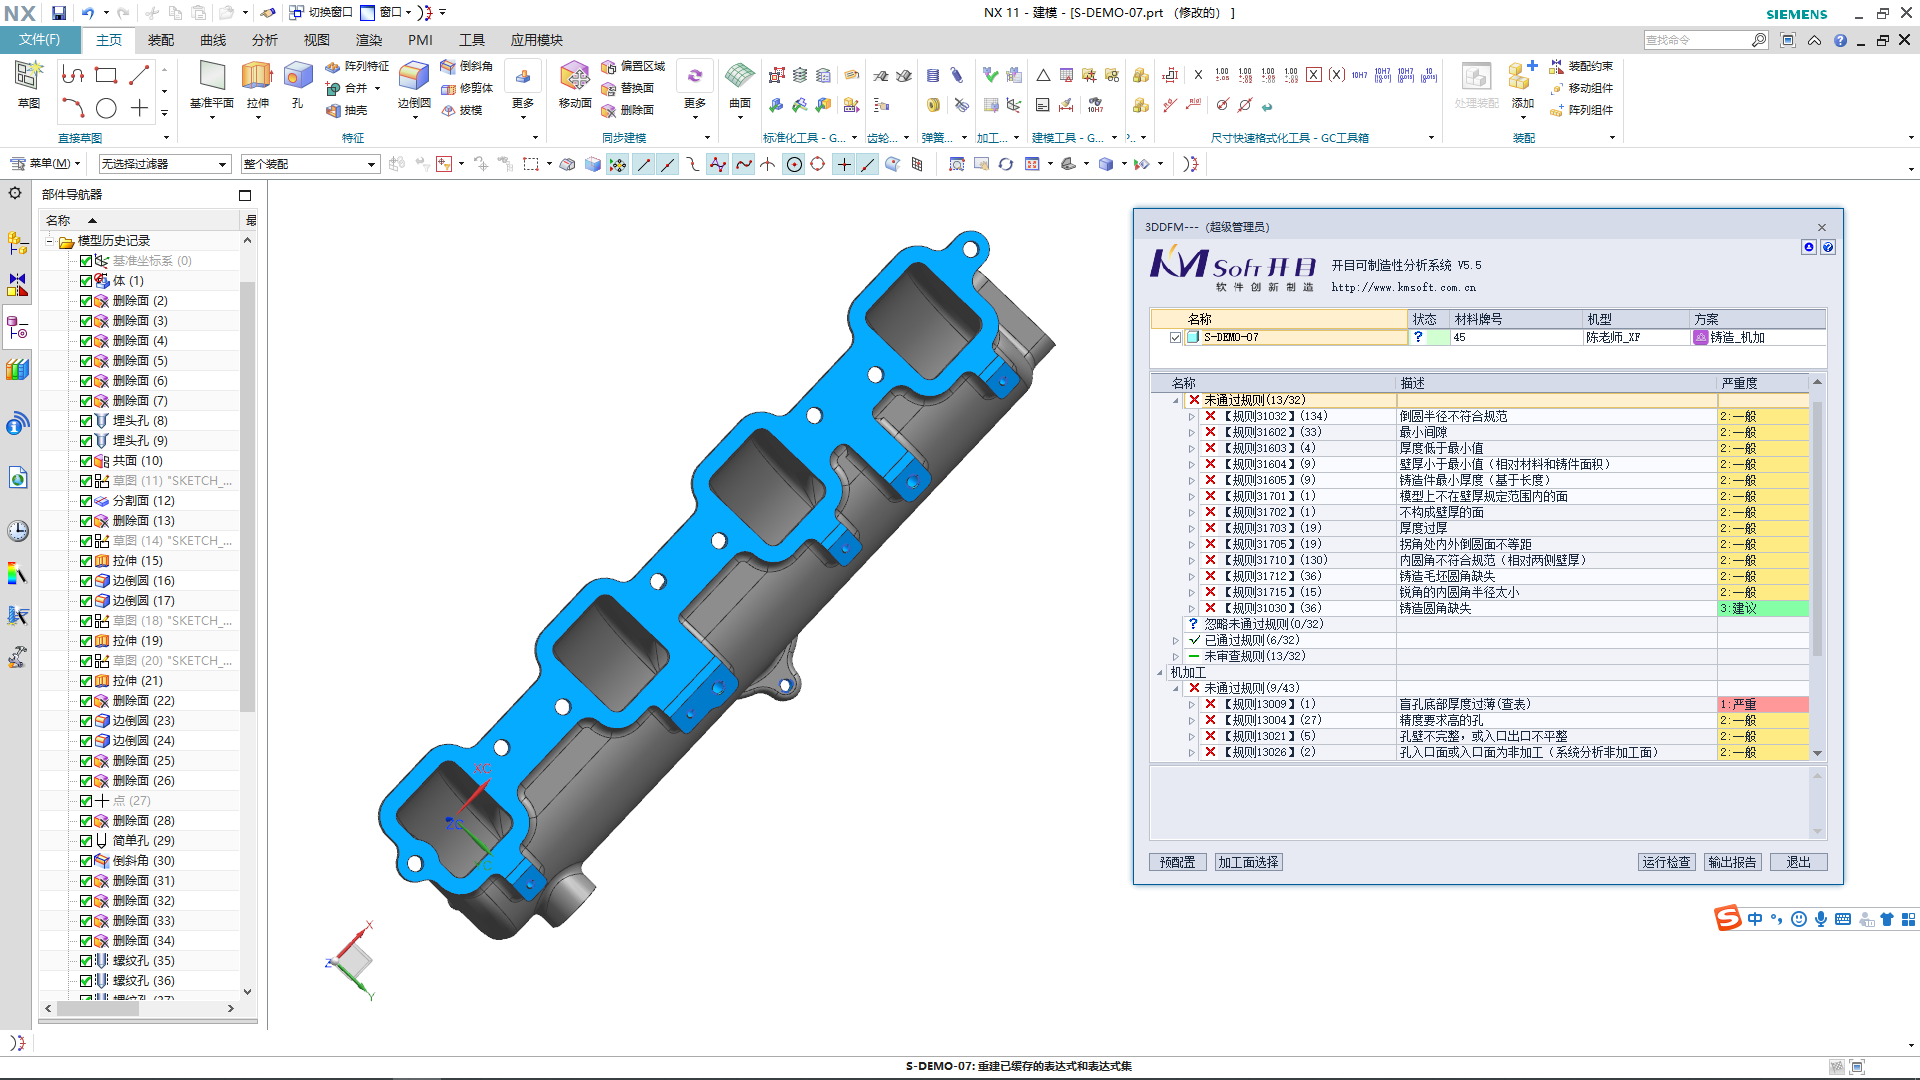This screenshot has height=1080, width=1920.
Task: Click the Edge Blend (边倒圆) icon
Action: click(x=413, y=77)
